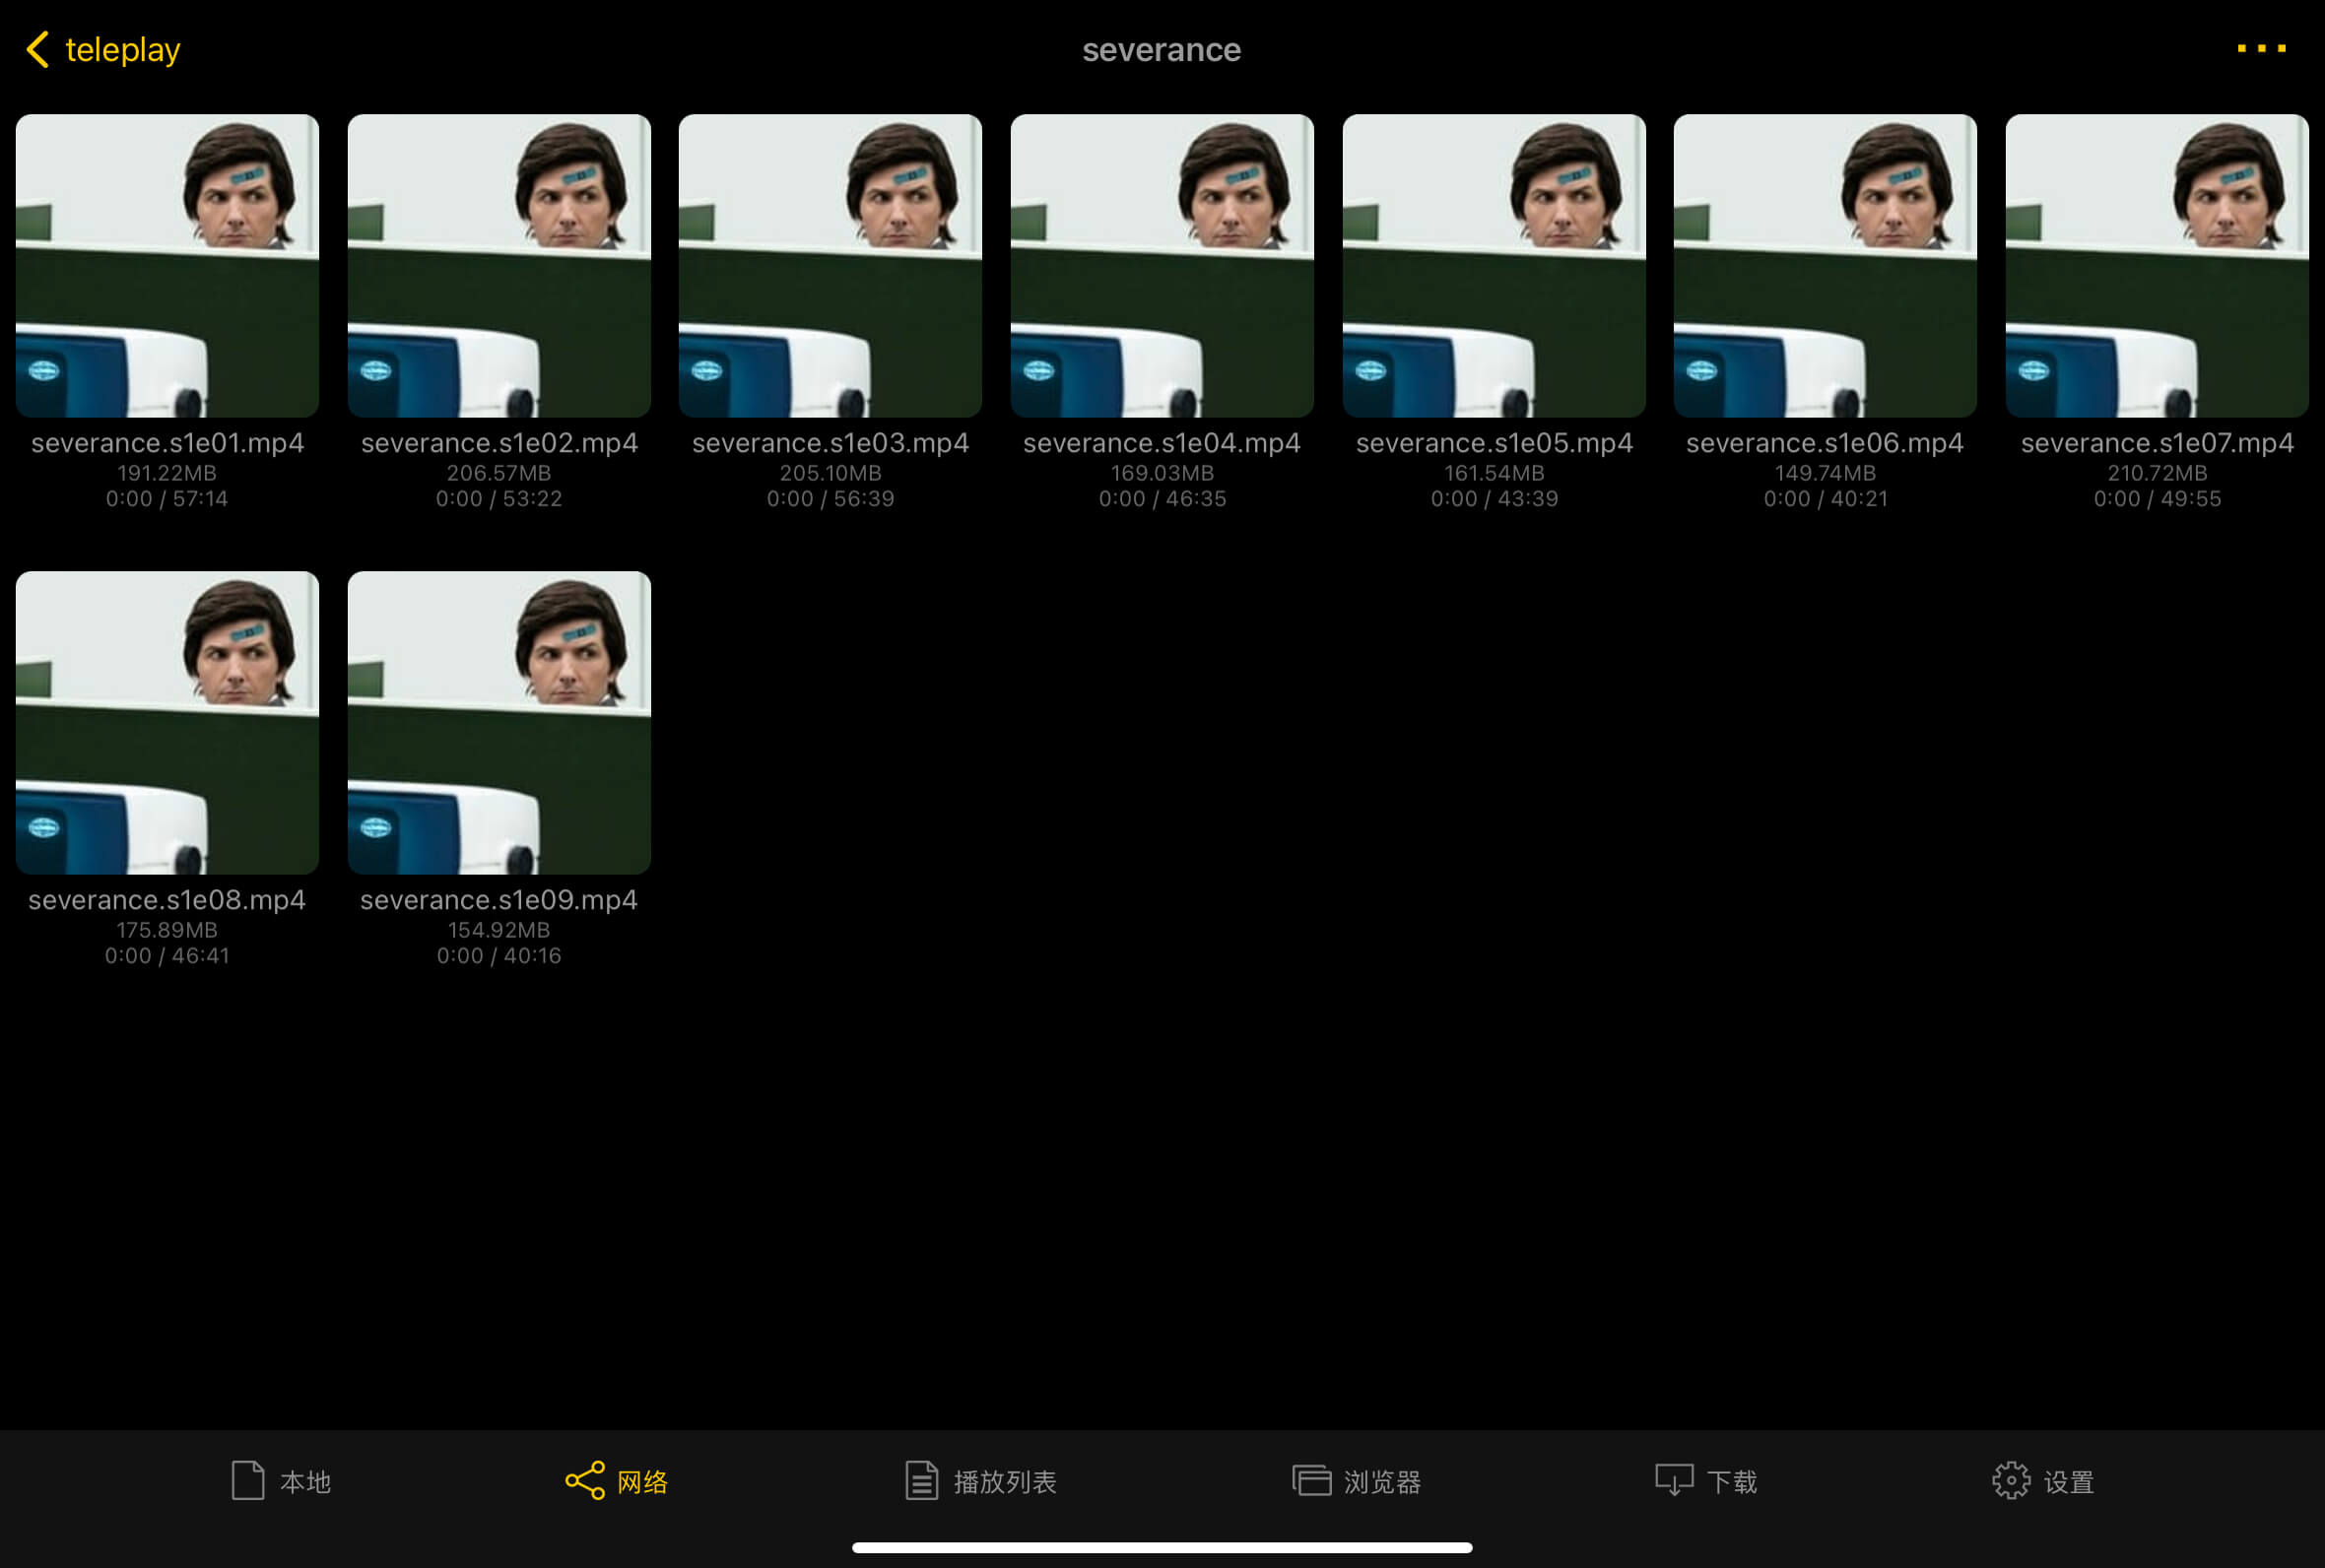Open the 下载 tab
The width and height of the screenshot is (2325, 1568).
pos(1706,1481)
